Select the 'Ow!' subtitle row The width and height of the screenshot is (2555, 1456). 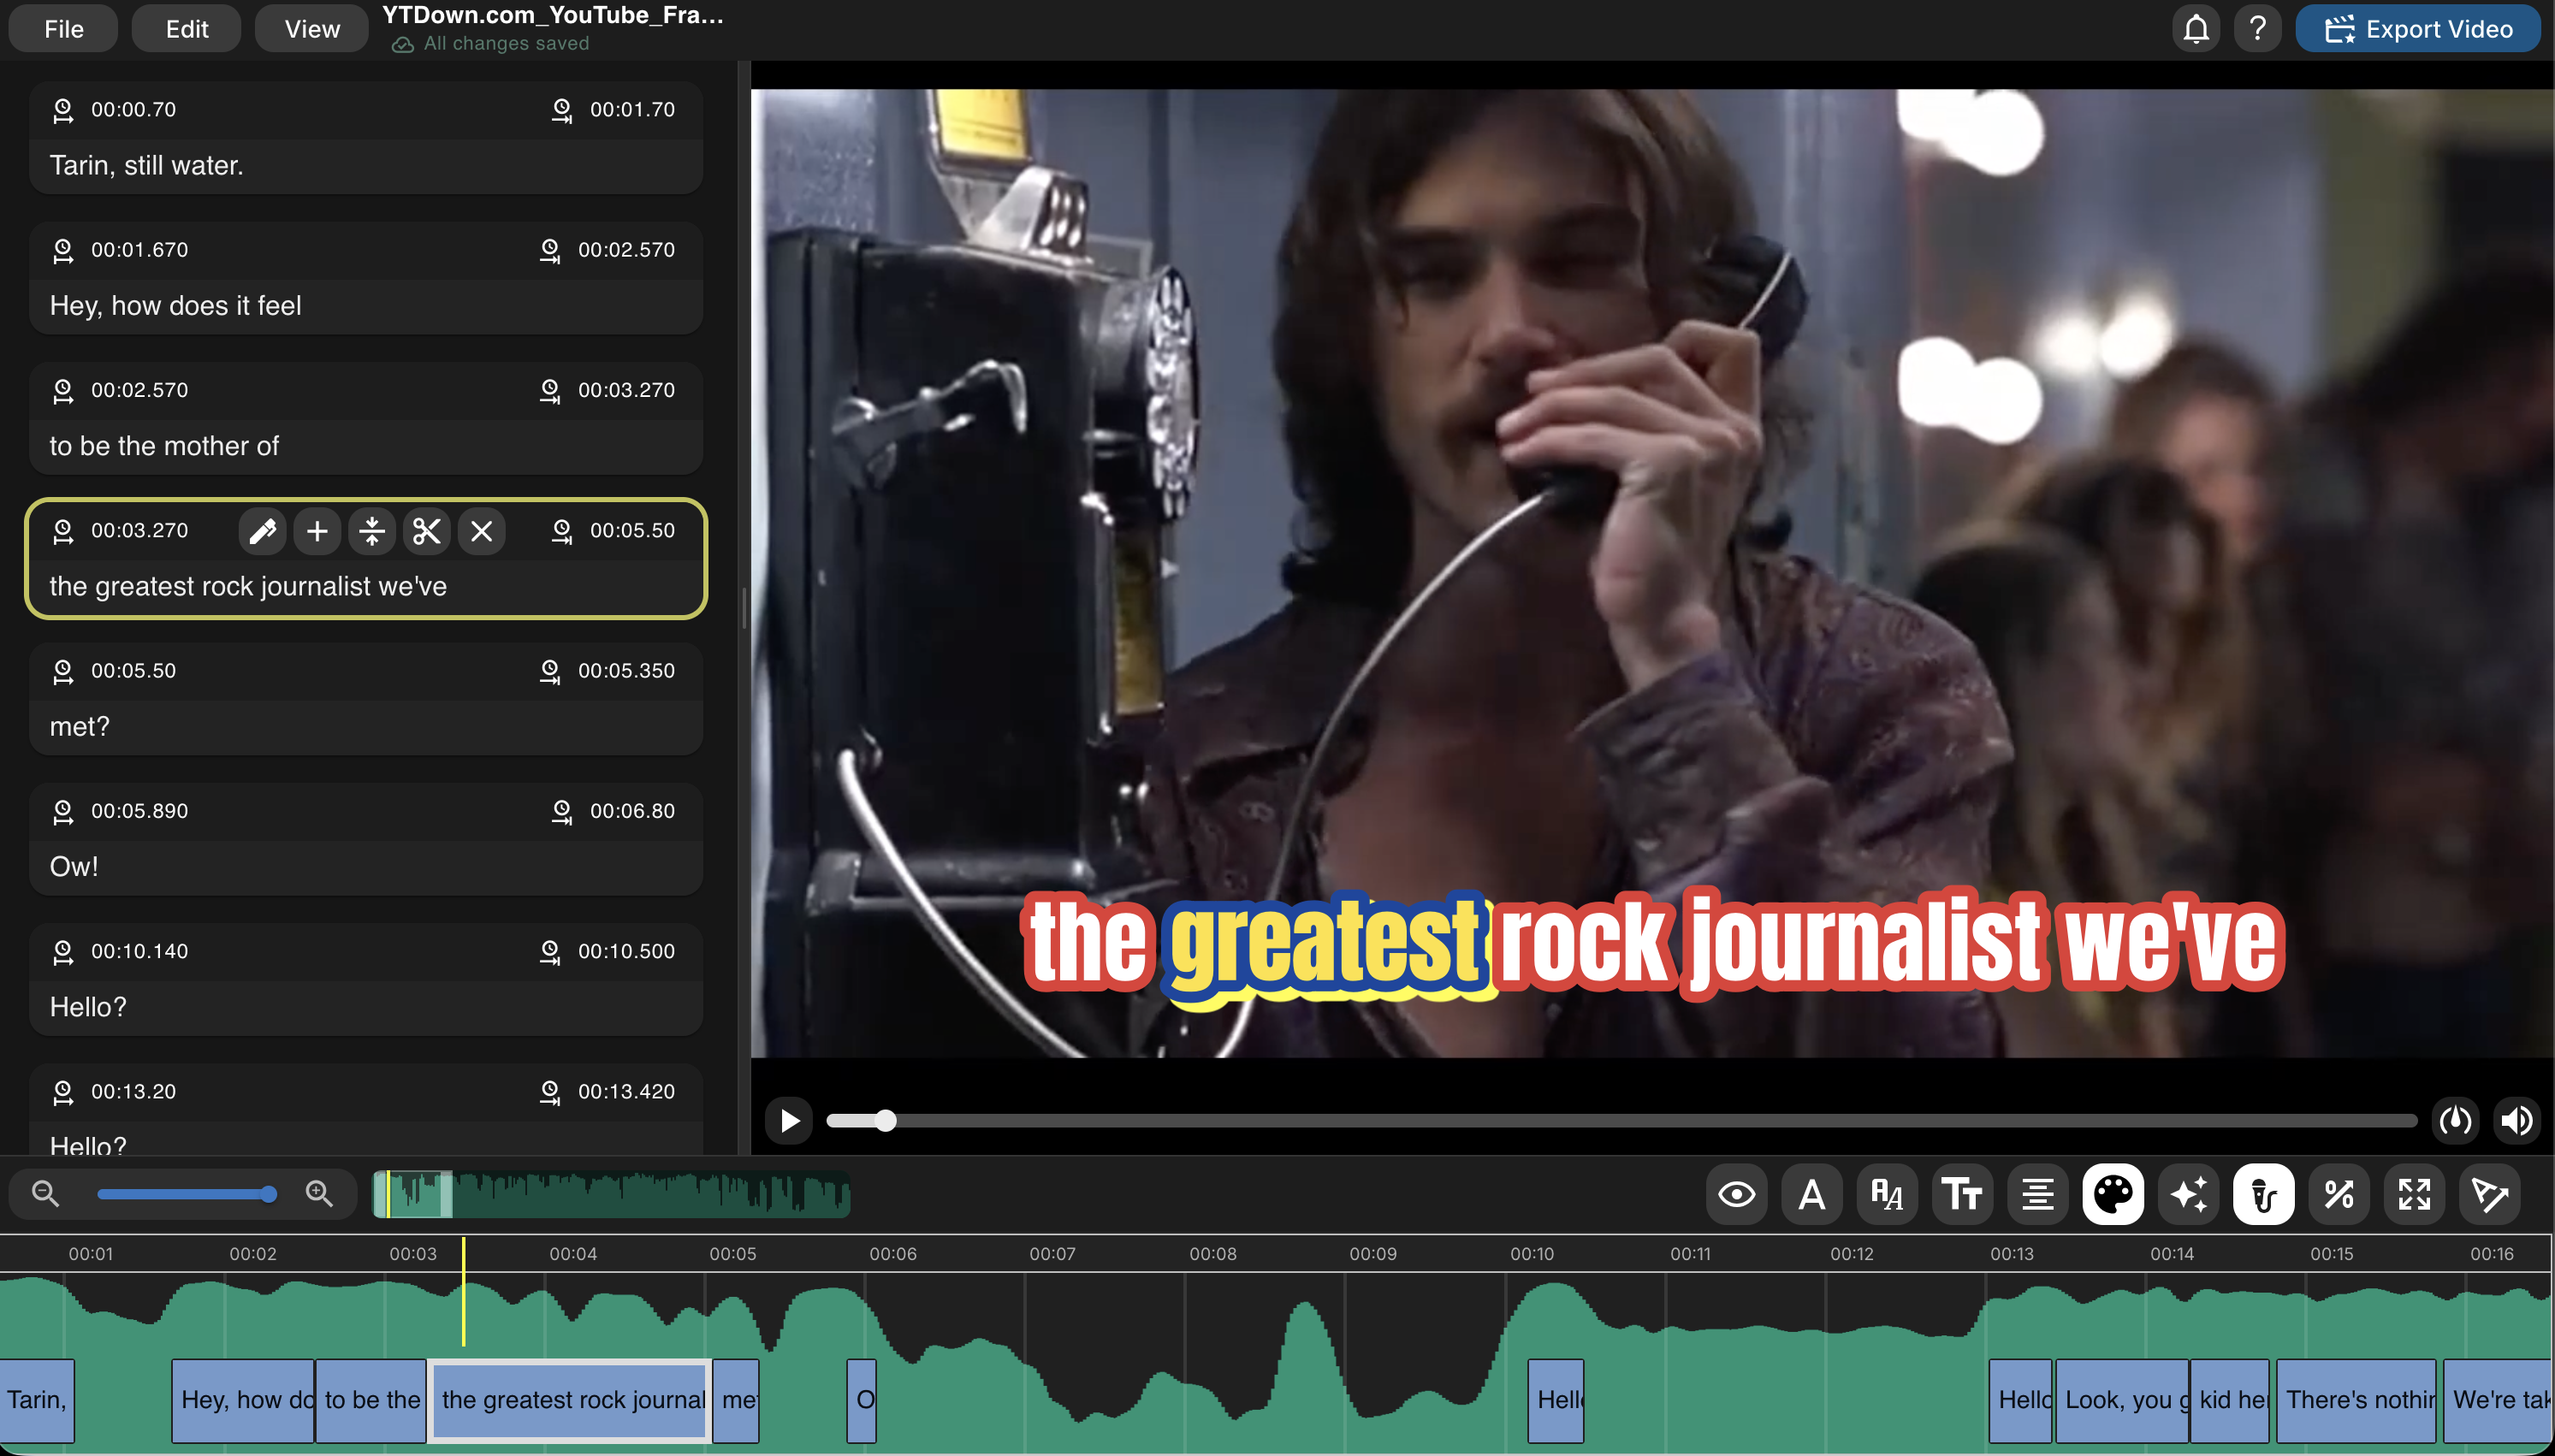point(366,839)
